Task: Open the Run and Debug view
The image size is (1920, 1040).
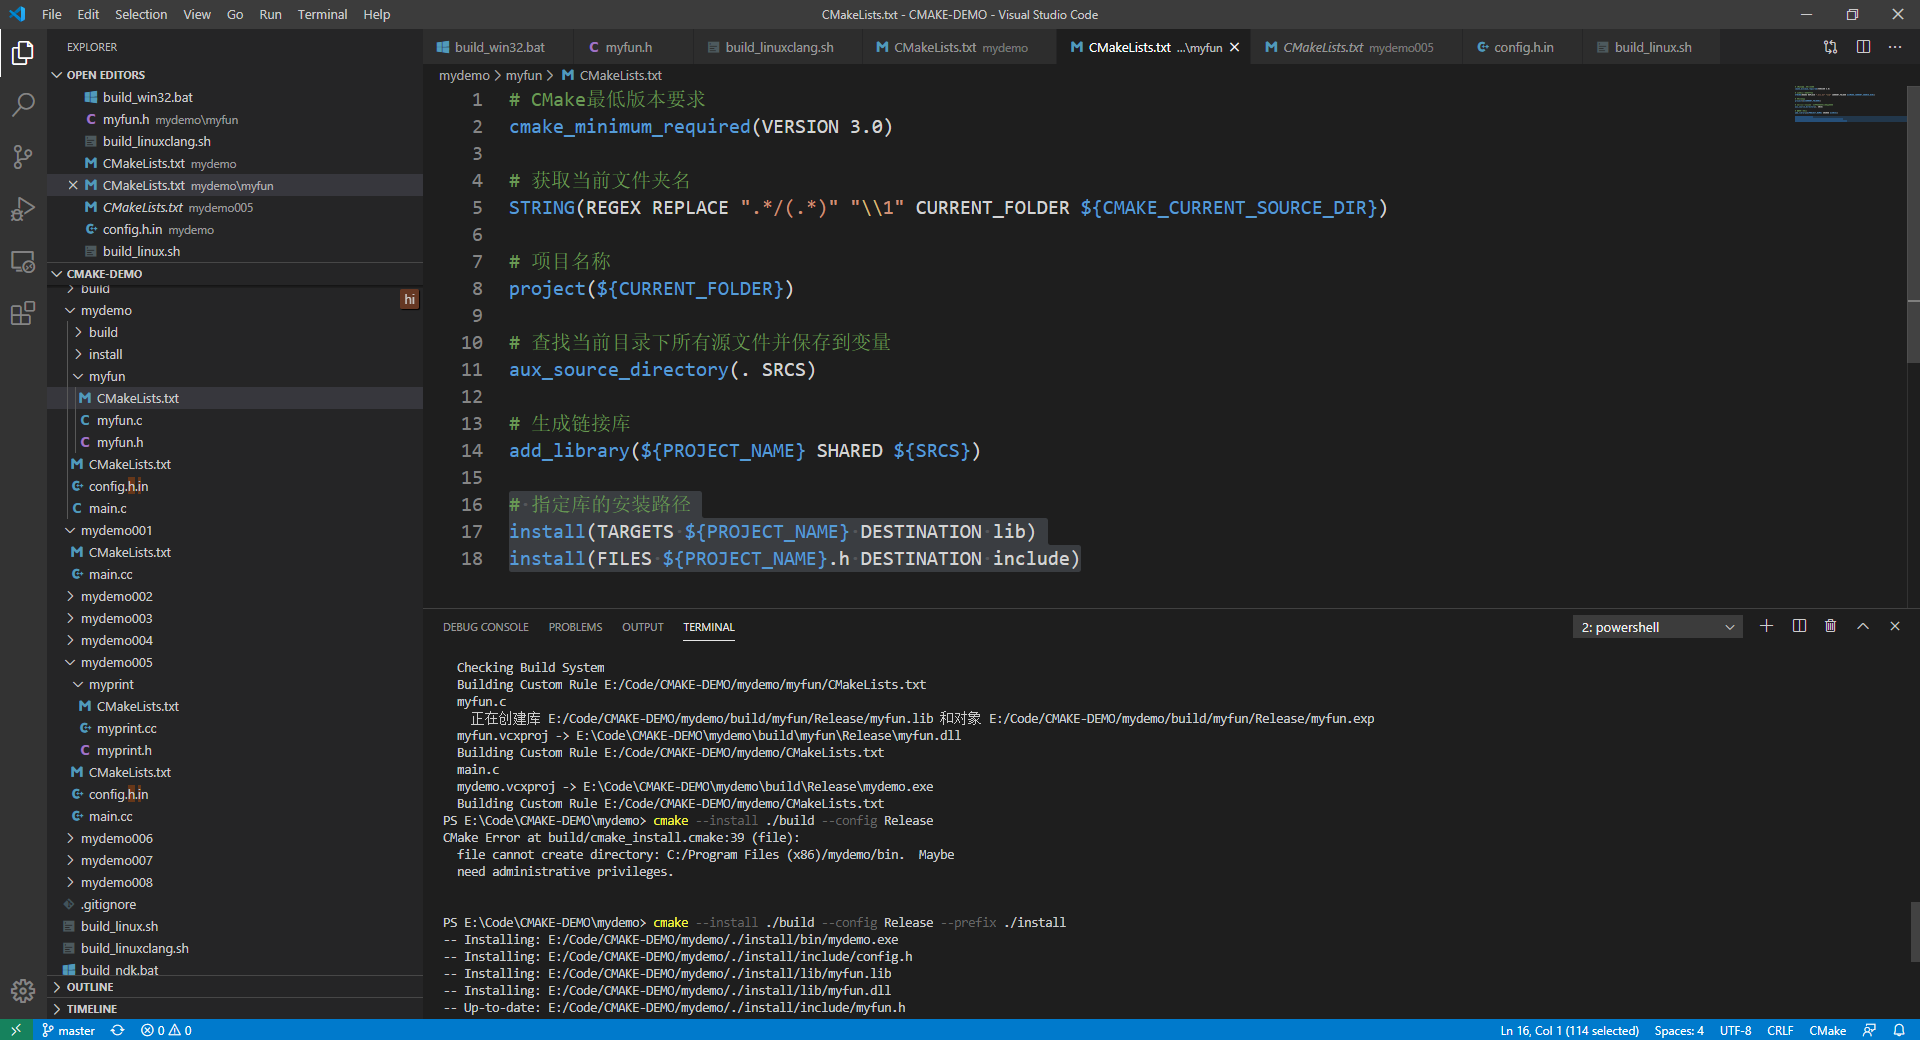Action: coord(22,209)
